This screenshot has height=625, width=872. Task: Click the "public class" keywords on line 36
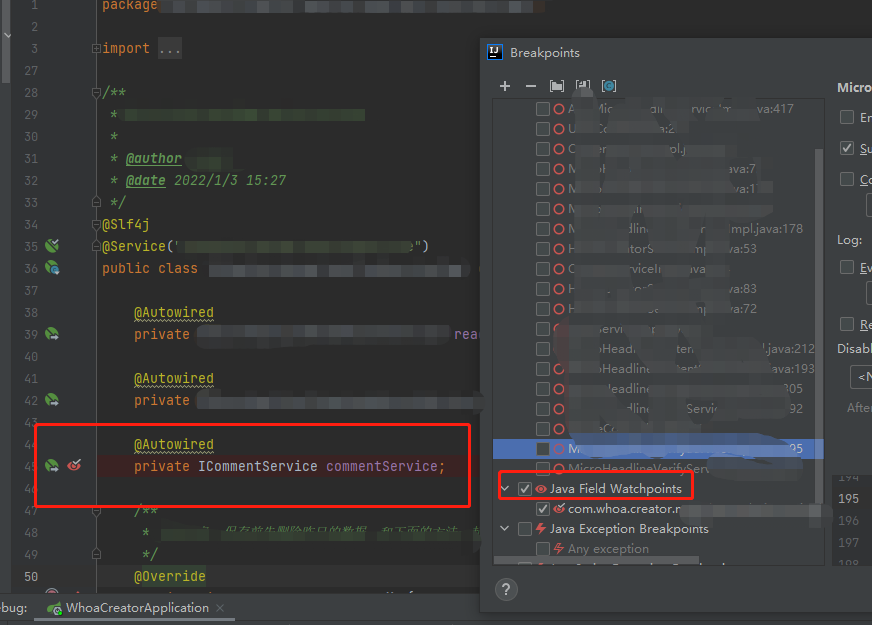[150, 268]
